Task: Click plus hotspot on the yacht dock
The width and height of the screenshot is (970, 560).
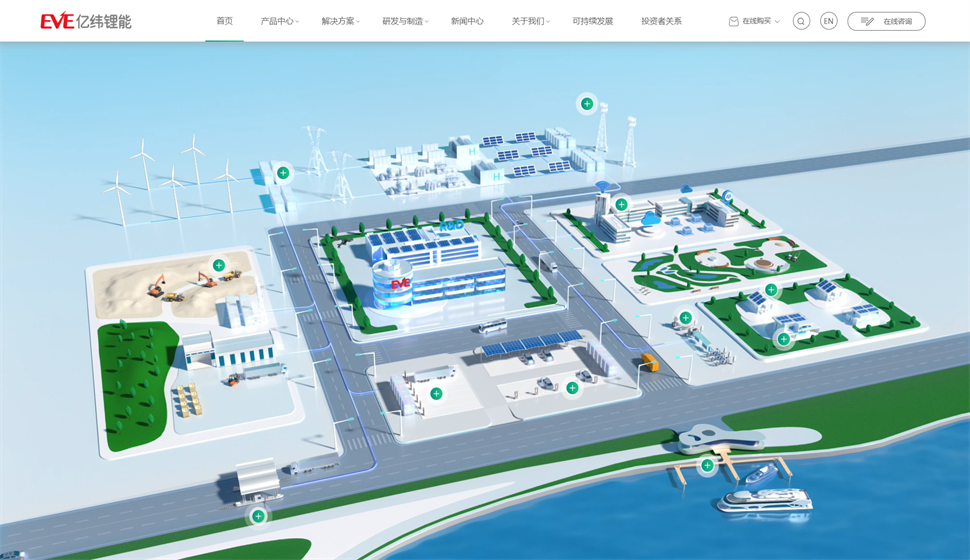Action: (707, 465)
